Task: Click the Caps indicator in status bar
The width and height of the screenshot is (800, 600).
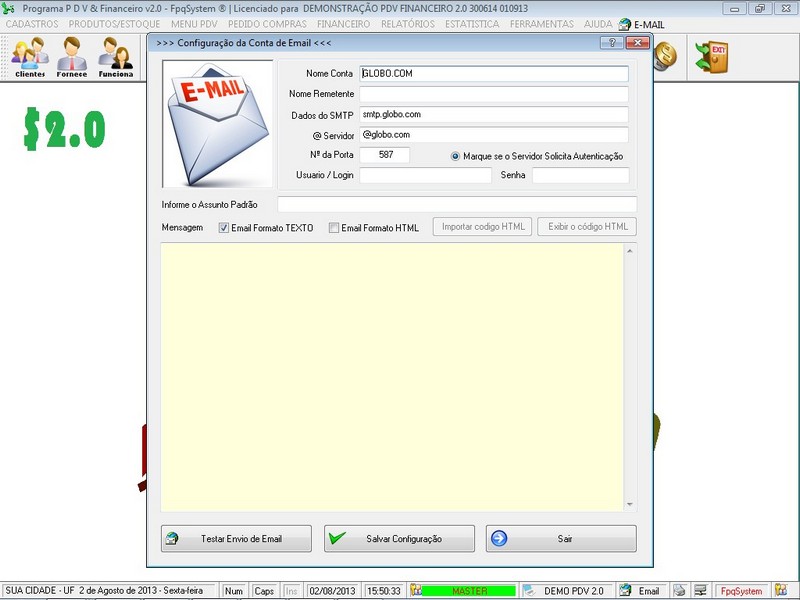Action: pyautogui.click(x=264, y=591)
